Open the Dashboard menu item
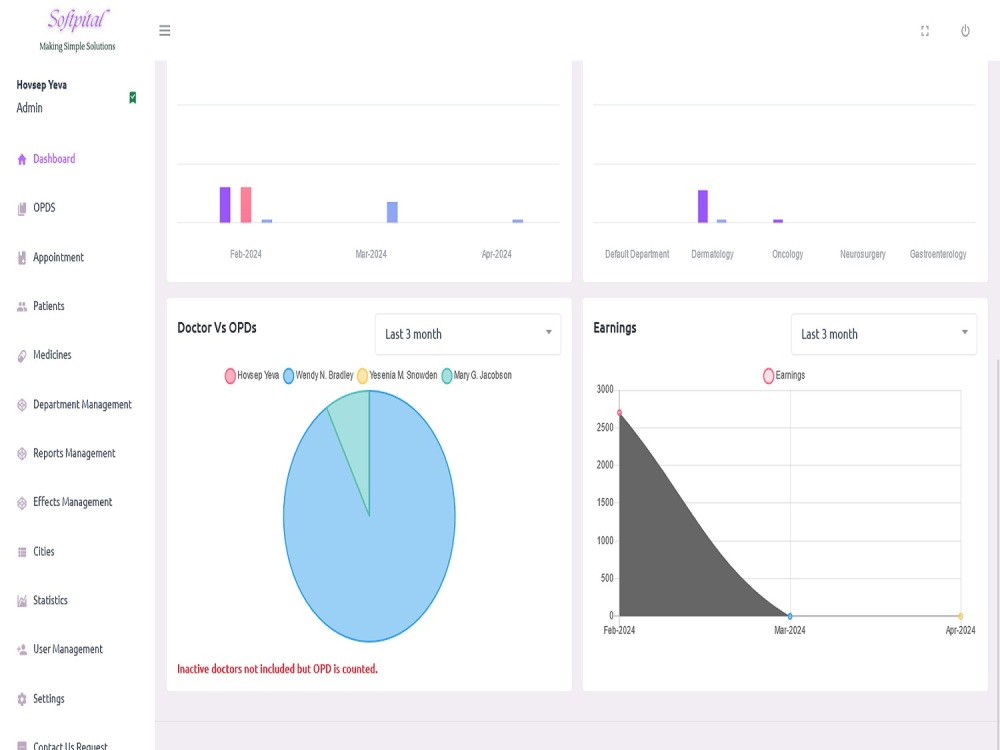This screenshot has height=750, width=1000. click(54, 159)
